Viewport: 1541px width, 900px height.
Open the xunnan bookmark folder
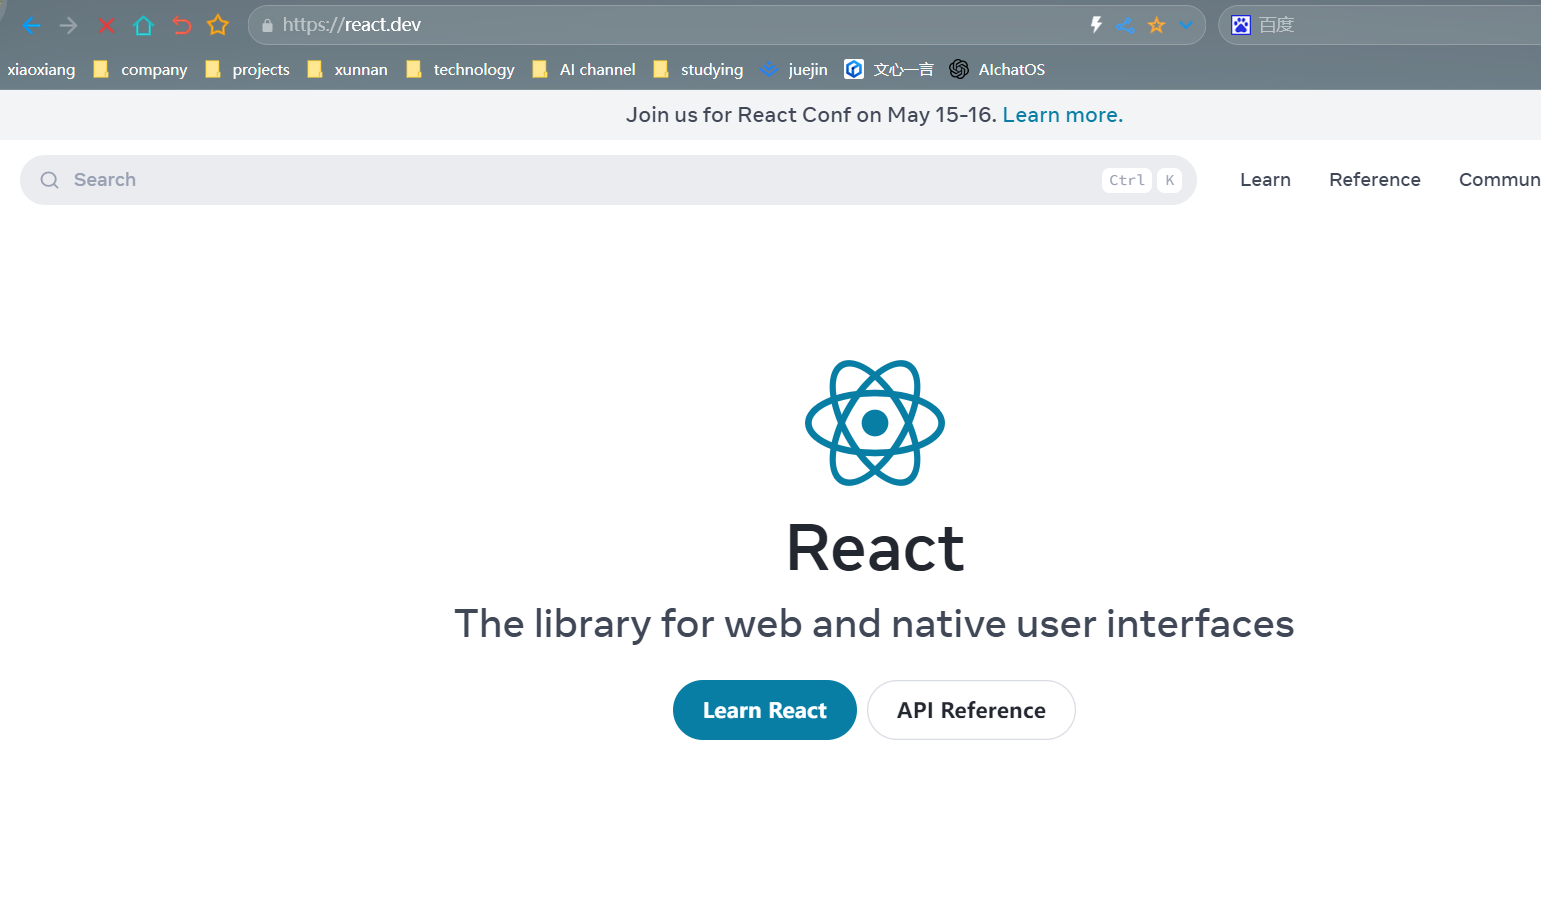click(x=347, y=69)
